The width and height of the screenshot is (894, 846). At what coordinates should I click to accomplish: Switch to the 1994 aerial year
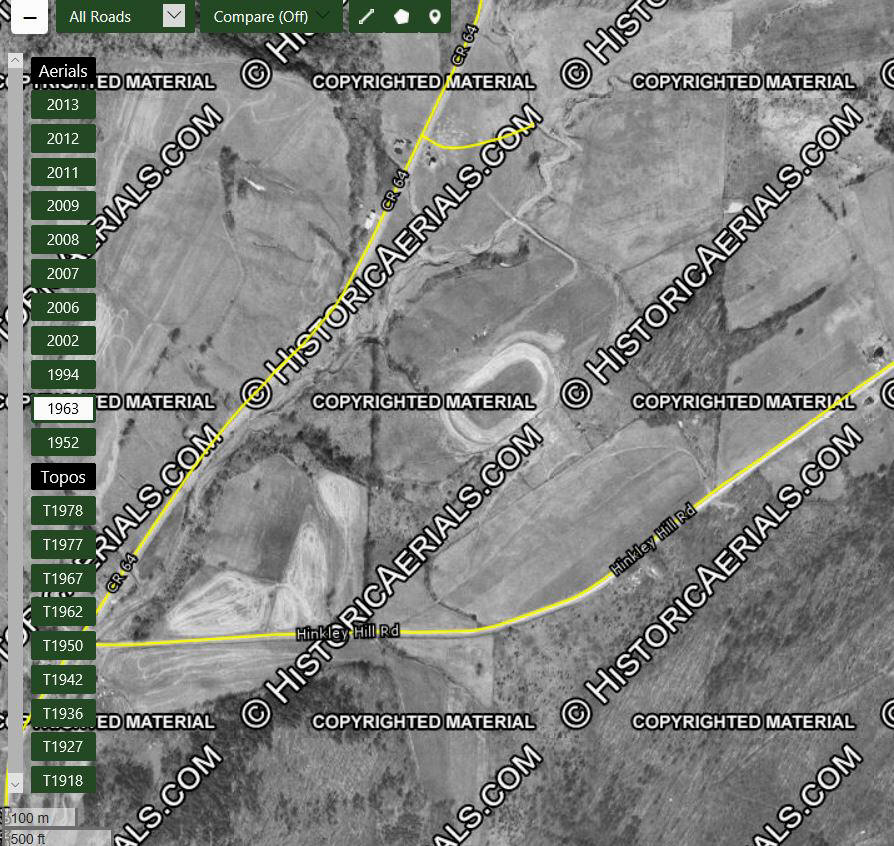click(63, 375)
